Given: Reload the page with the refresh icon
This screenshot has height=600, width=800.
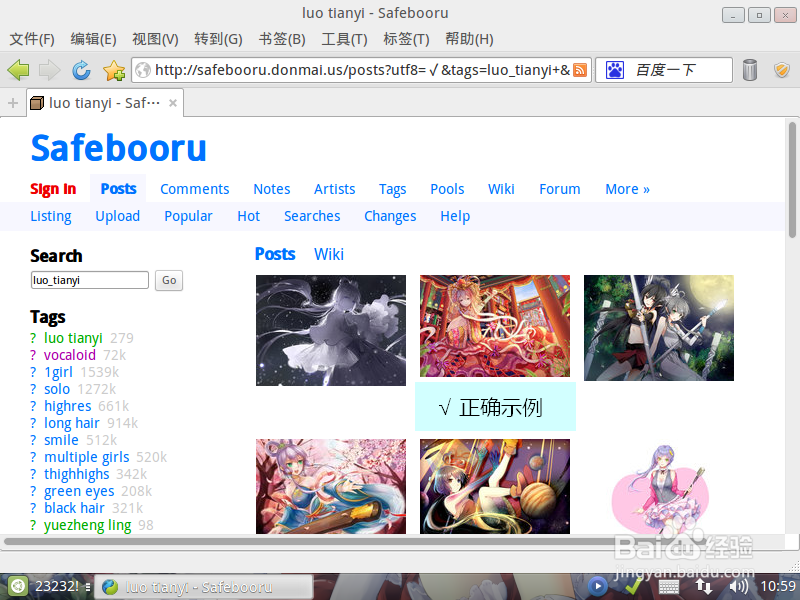Looking at the screenshot, I should 81,70.
